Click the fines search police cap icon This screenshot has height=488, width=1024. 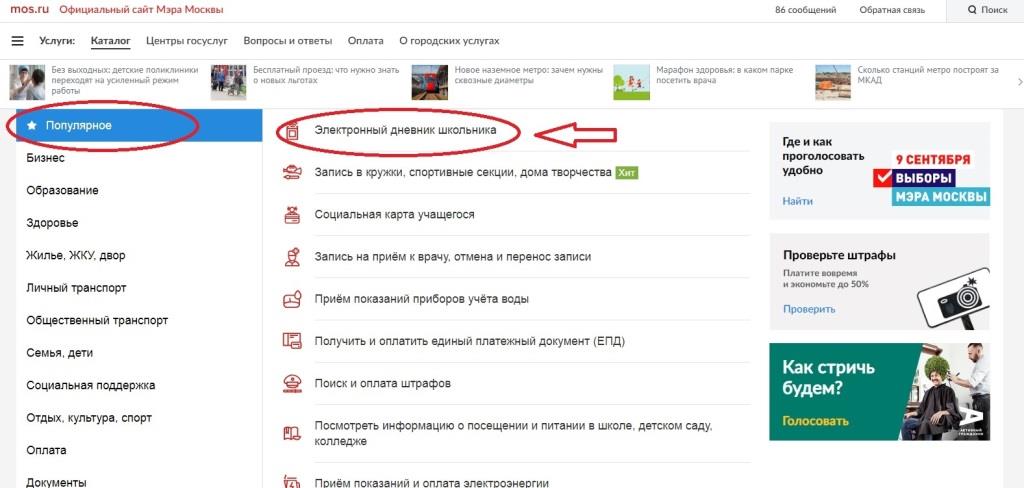[292, 383]
